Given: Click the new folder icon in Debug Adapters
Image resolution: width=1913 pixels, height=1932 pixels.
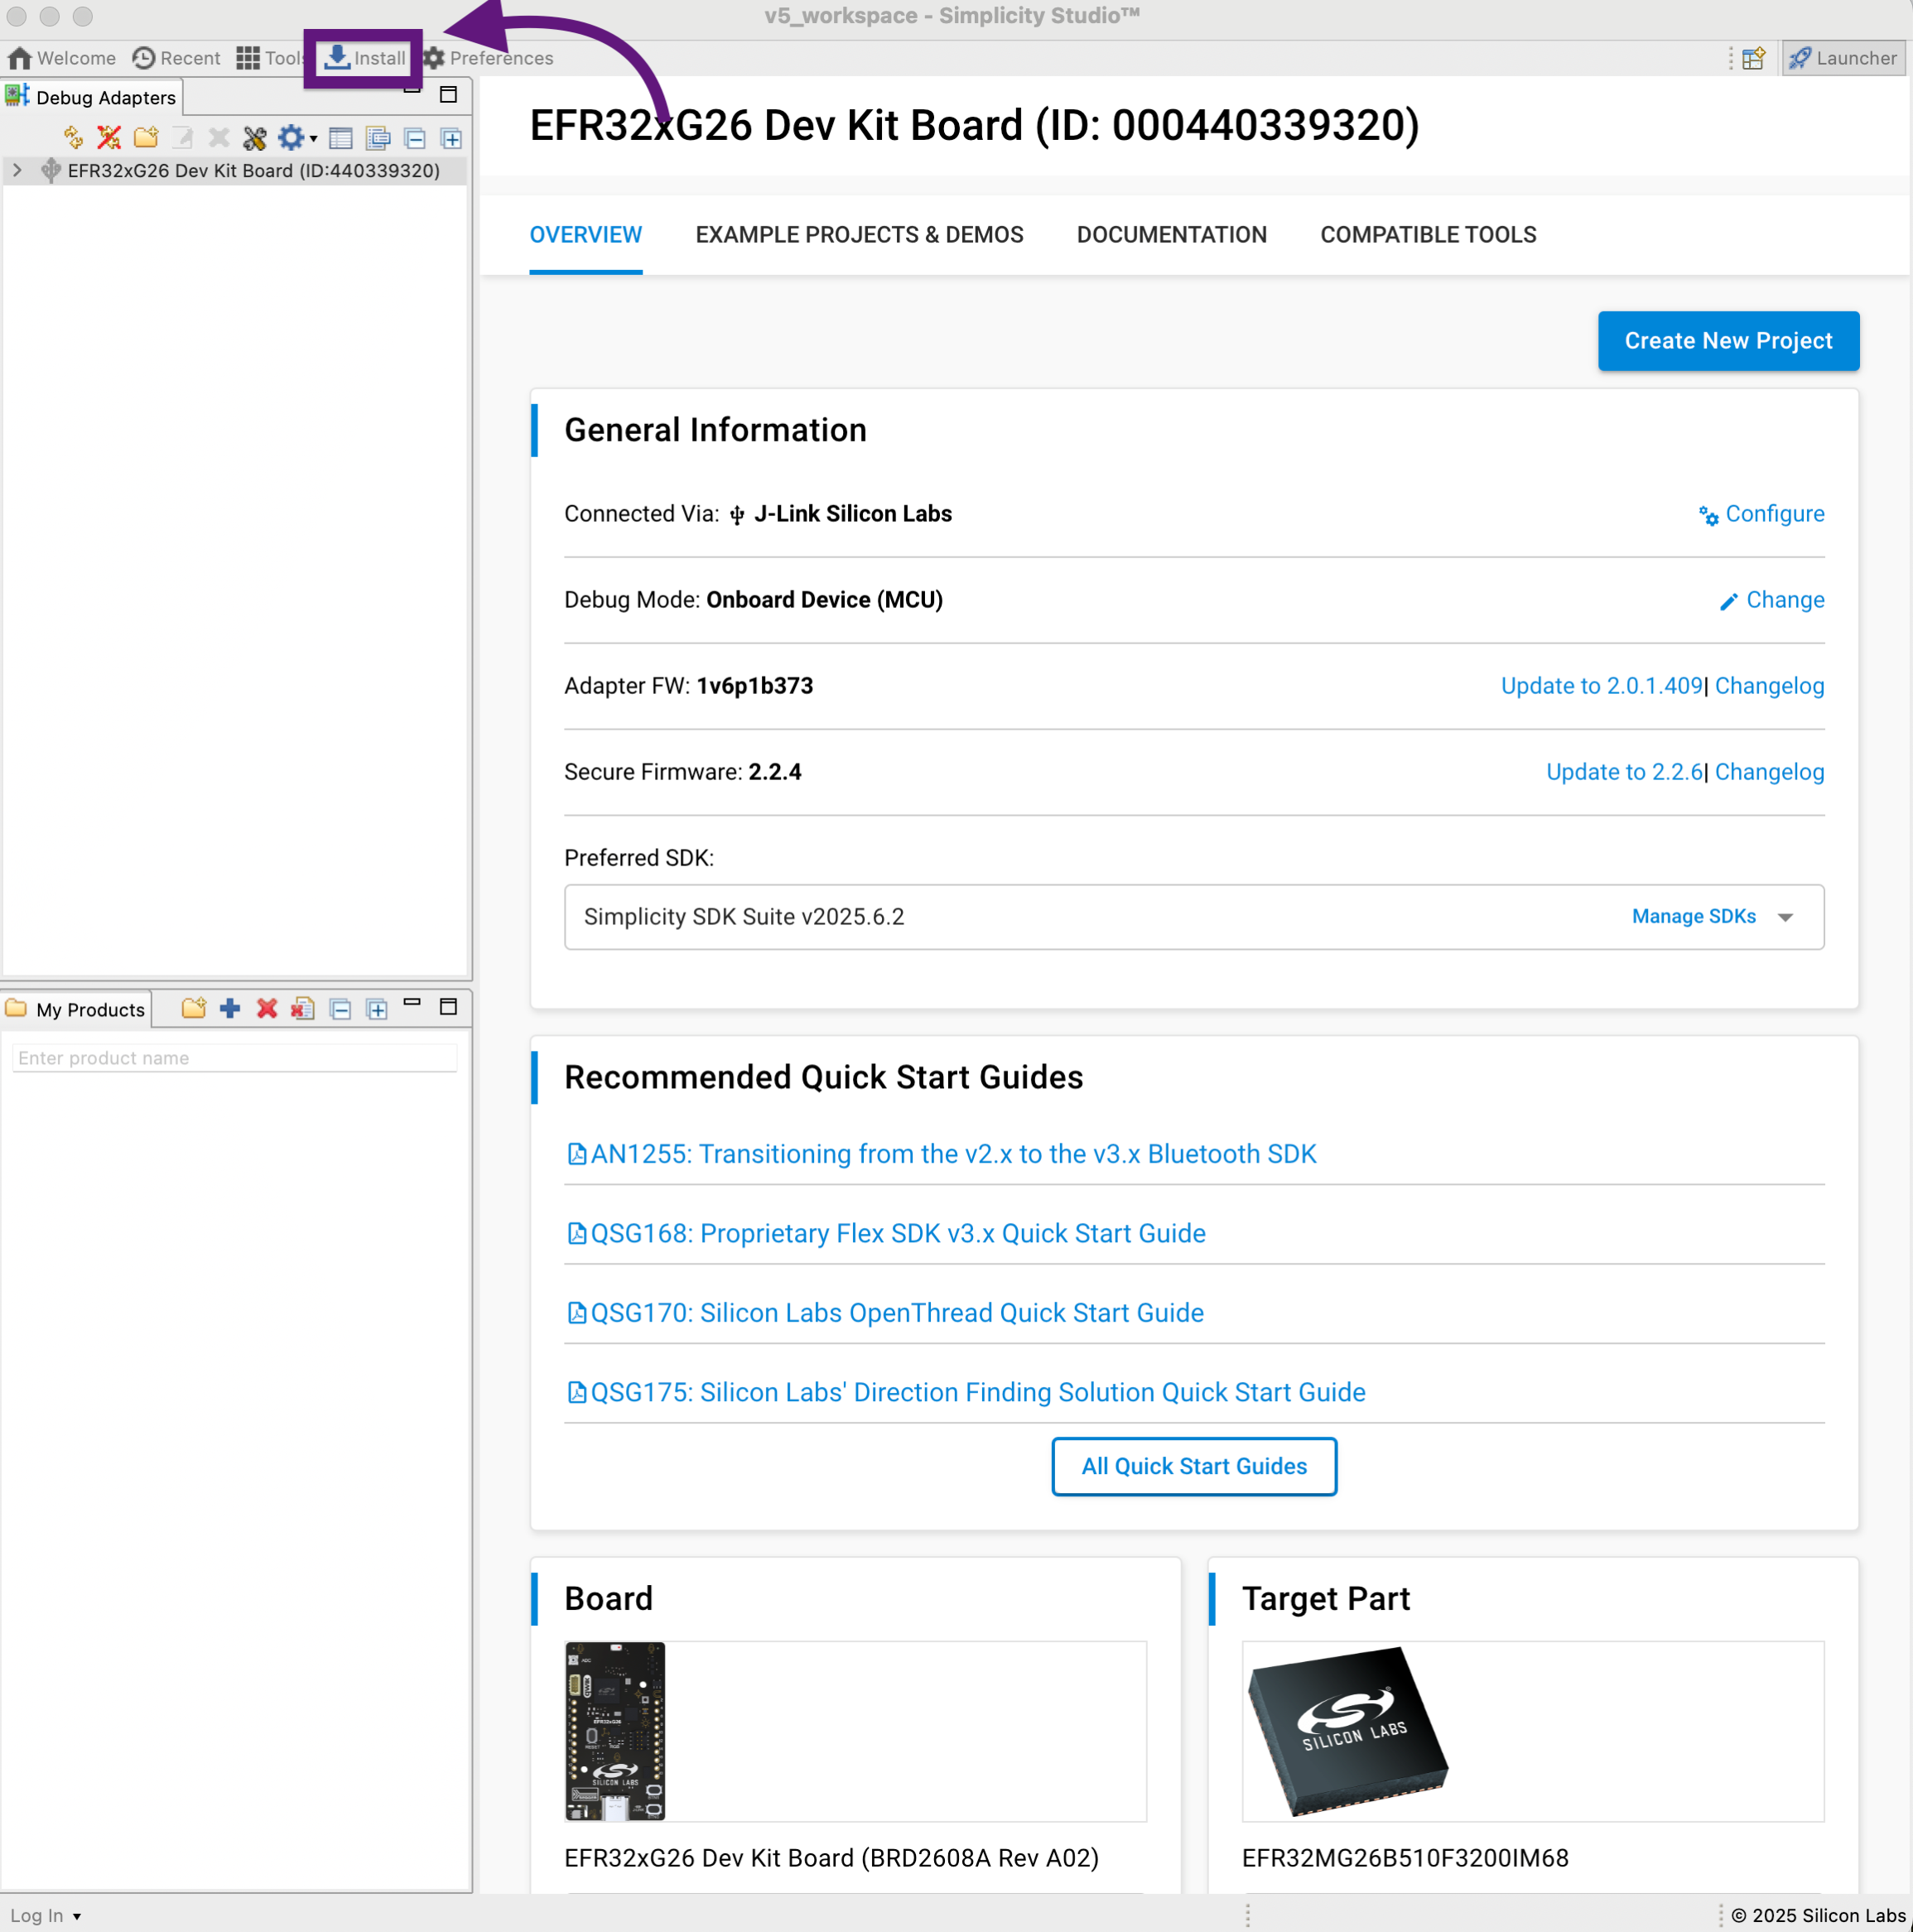Looking at the screenshot, I should pos(146,137).
